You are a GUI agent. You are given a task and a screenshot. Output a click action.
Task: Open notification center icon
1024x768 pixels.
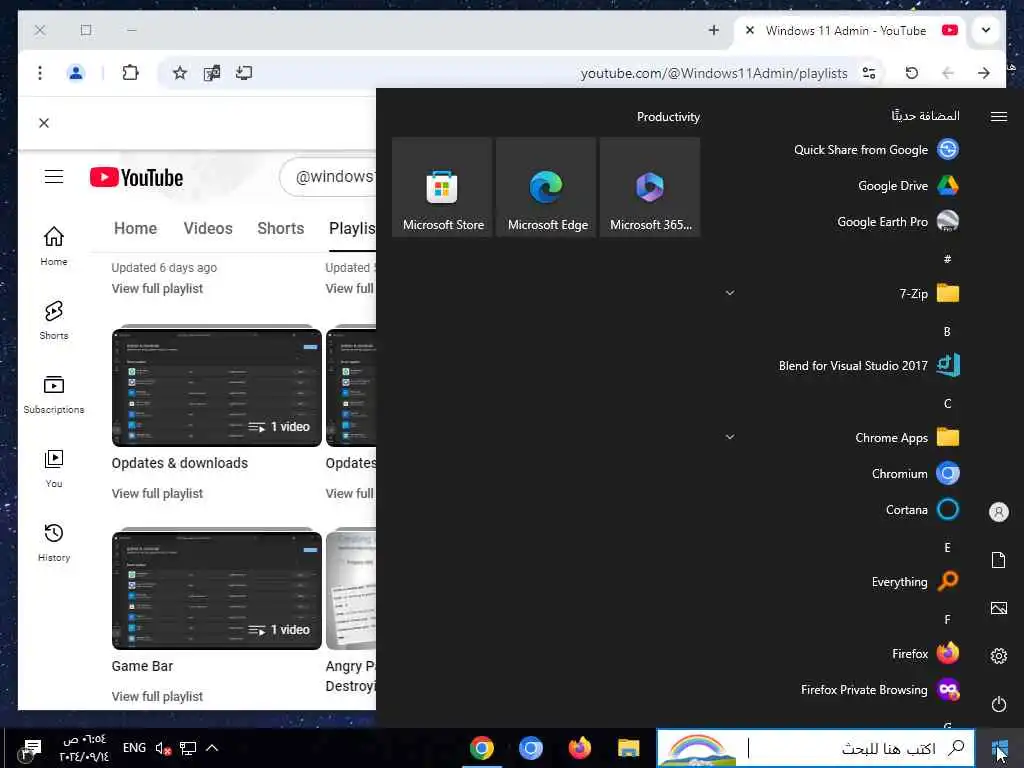coord(31,748)
